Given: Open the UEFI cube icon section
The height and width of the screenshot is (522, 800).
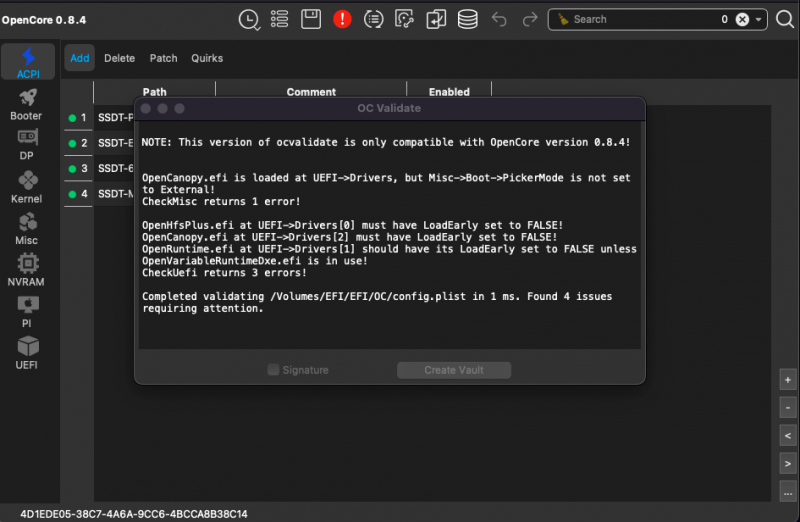Looking at the screenshot, I should (x=26, y=352).
